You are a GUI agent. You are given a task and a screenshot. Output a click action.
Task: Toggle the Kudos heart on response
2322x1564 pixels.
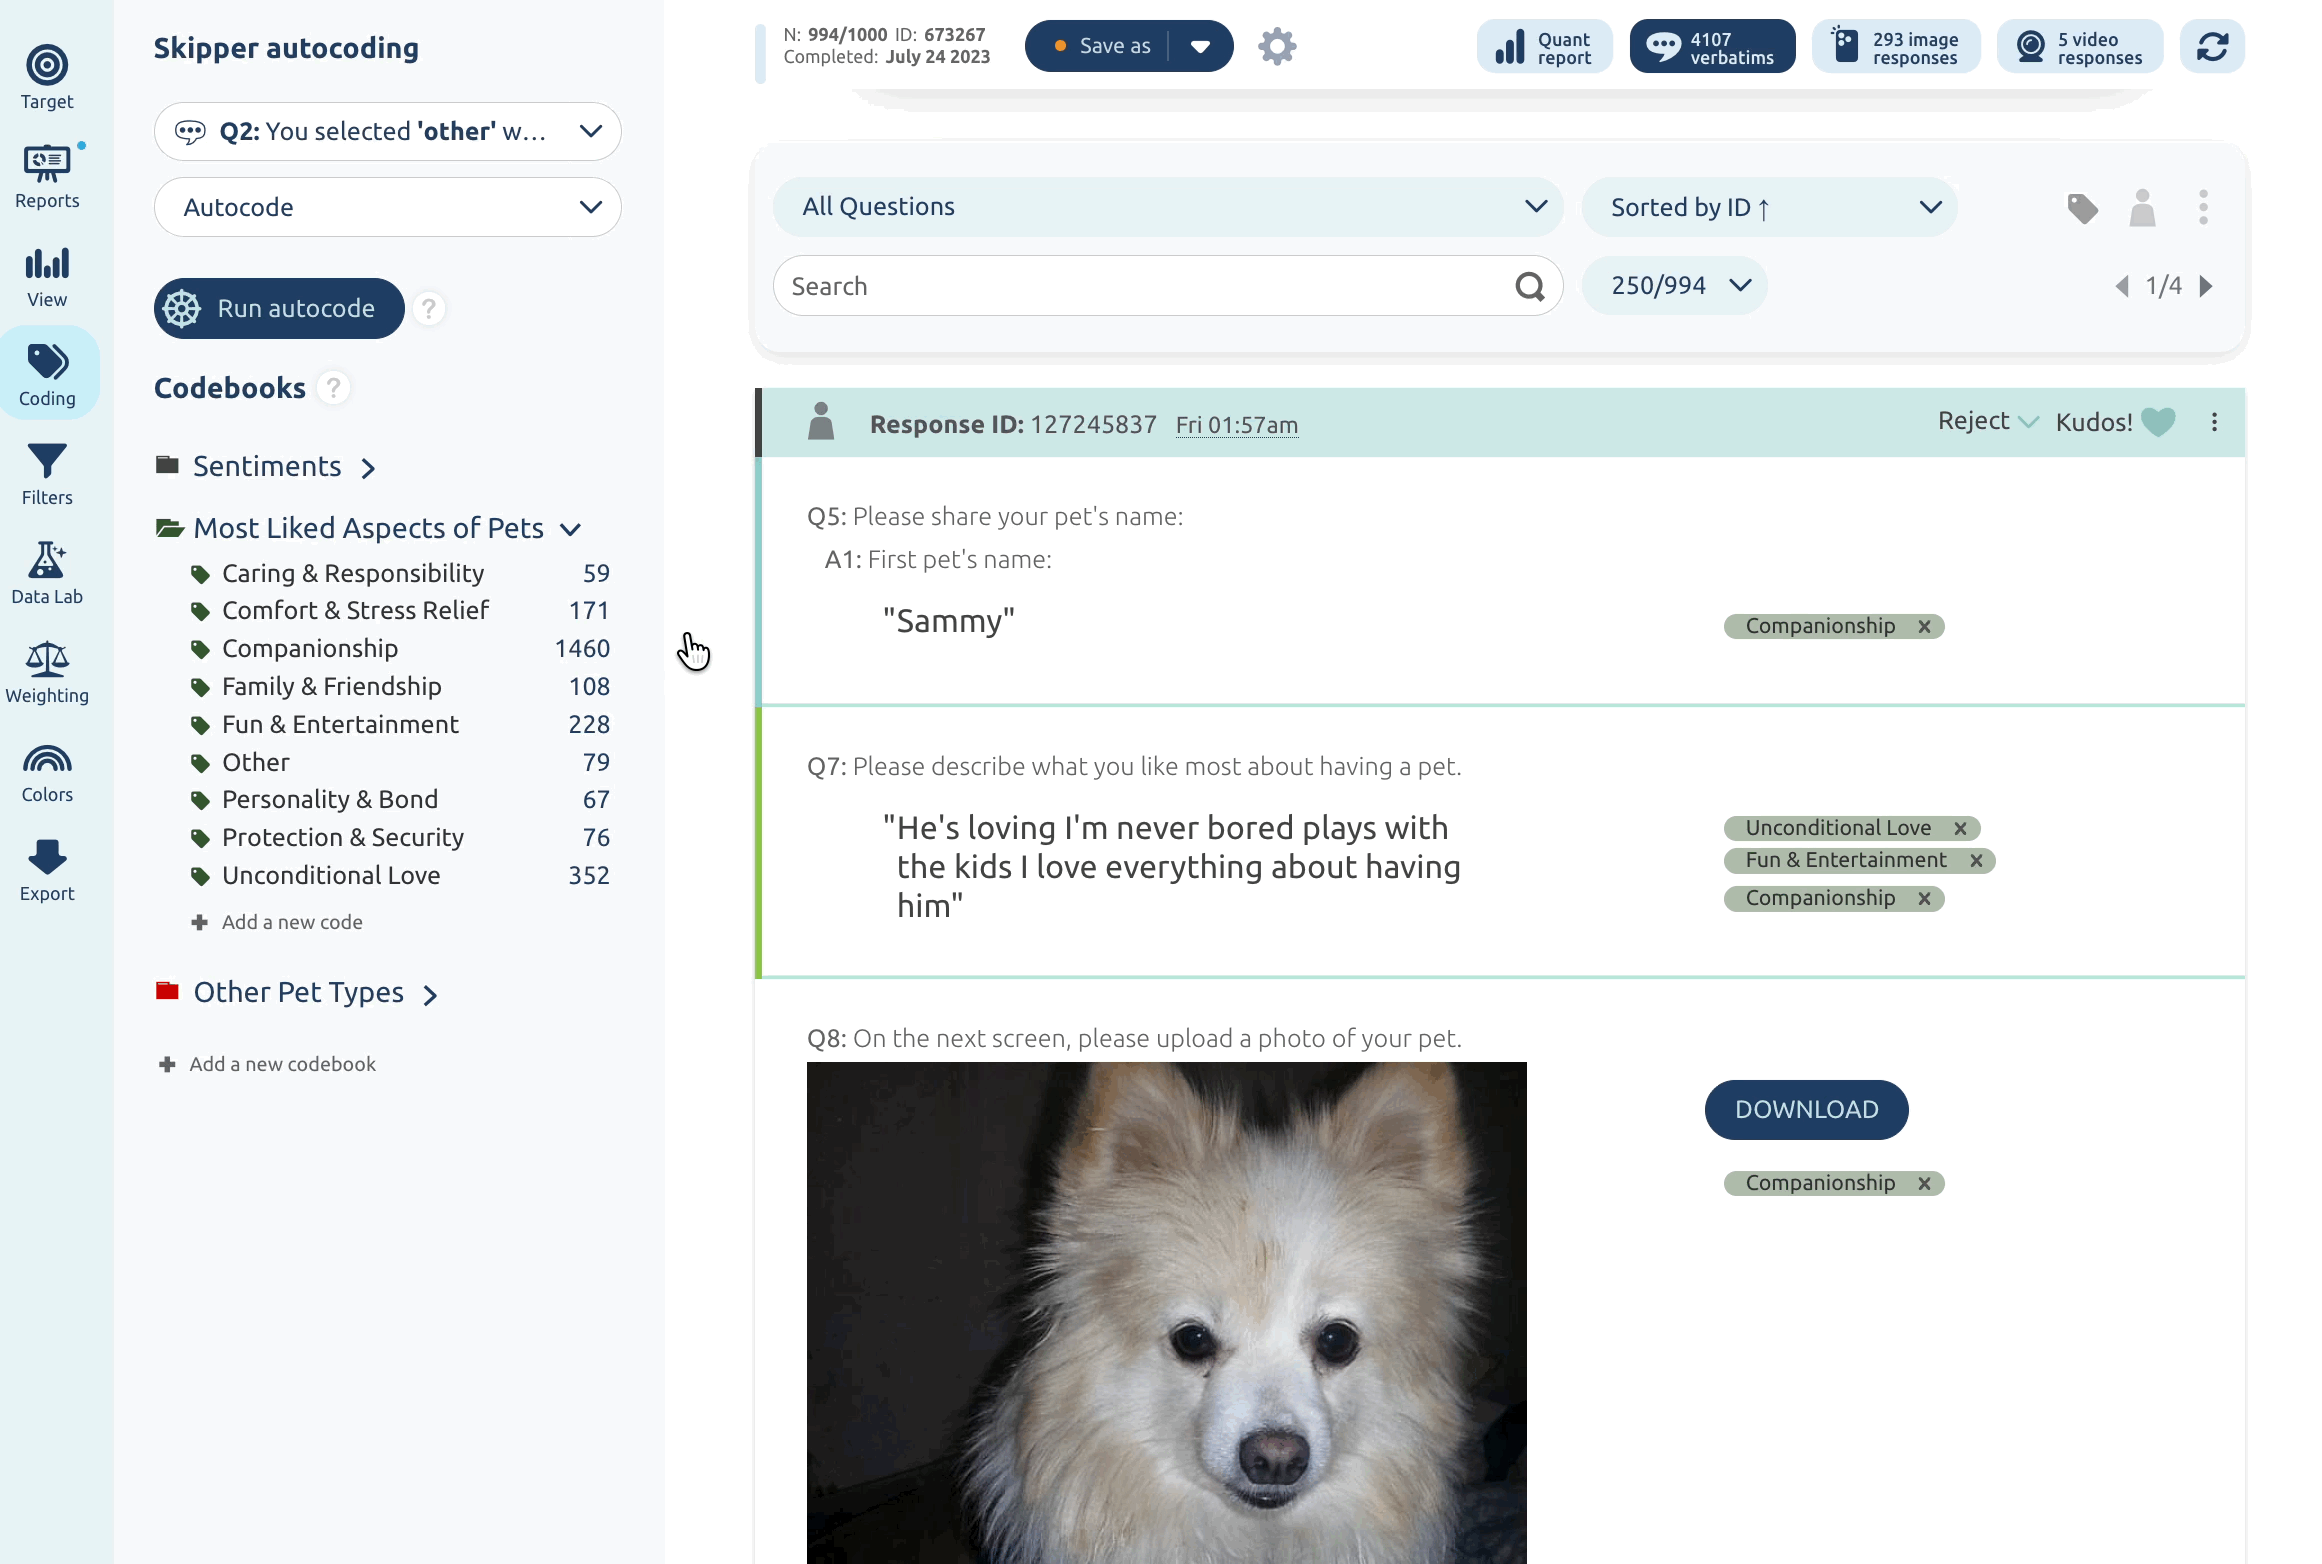coord(2158,422)
